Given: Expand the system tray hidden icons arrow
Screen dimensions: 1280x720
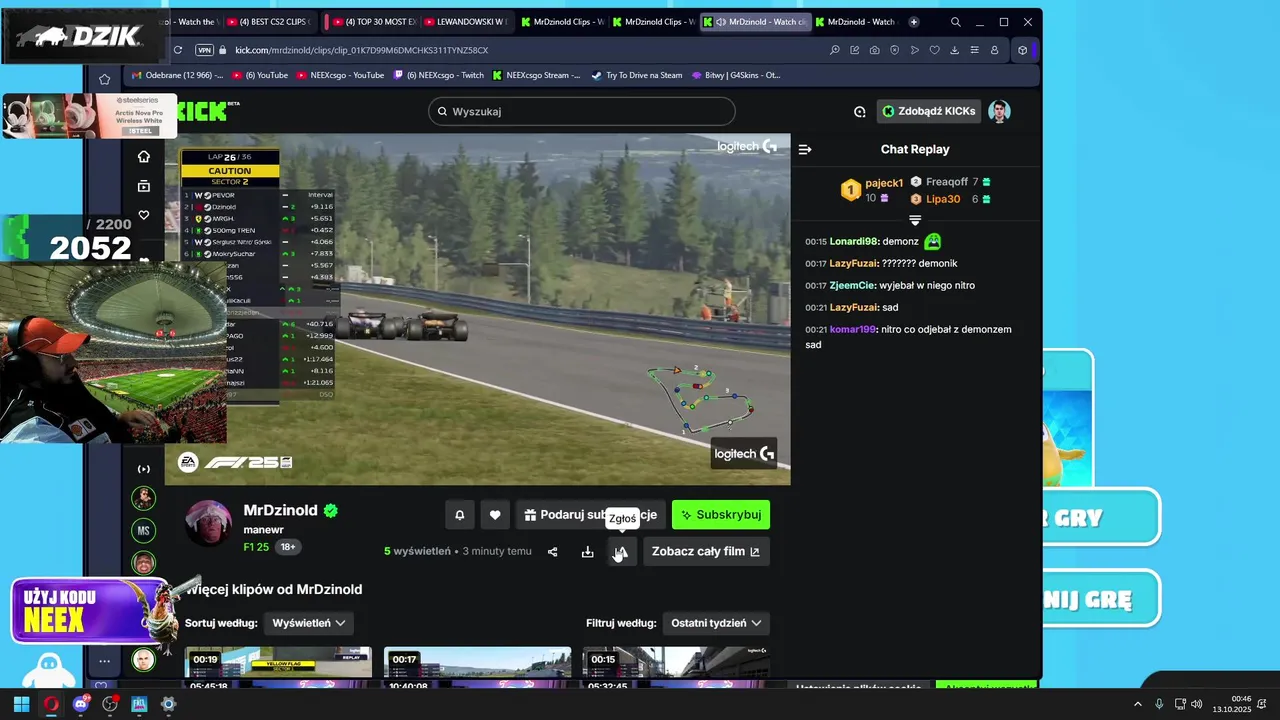Looking at the screenshot, I should click(x=1139, y=704).
